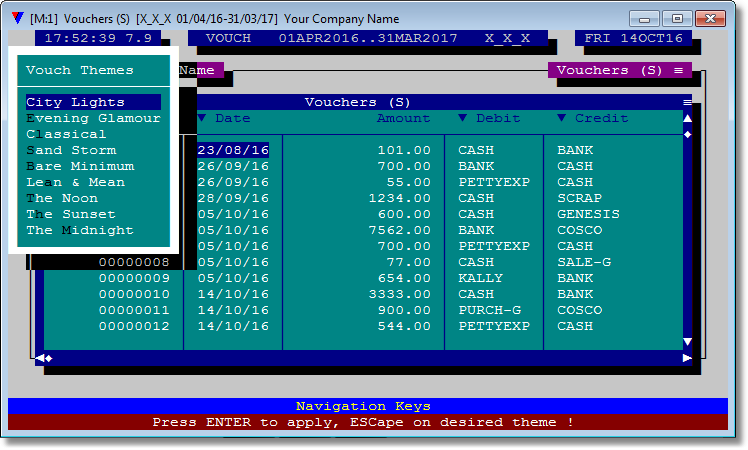Click voucher number 00000011
This screenshot has width=748, height=450.
pos(134,310)
